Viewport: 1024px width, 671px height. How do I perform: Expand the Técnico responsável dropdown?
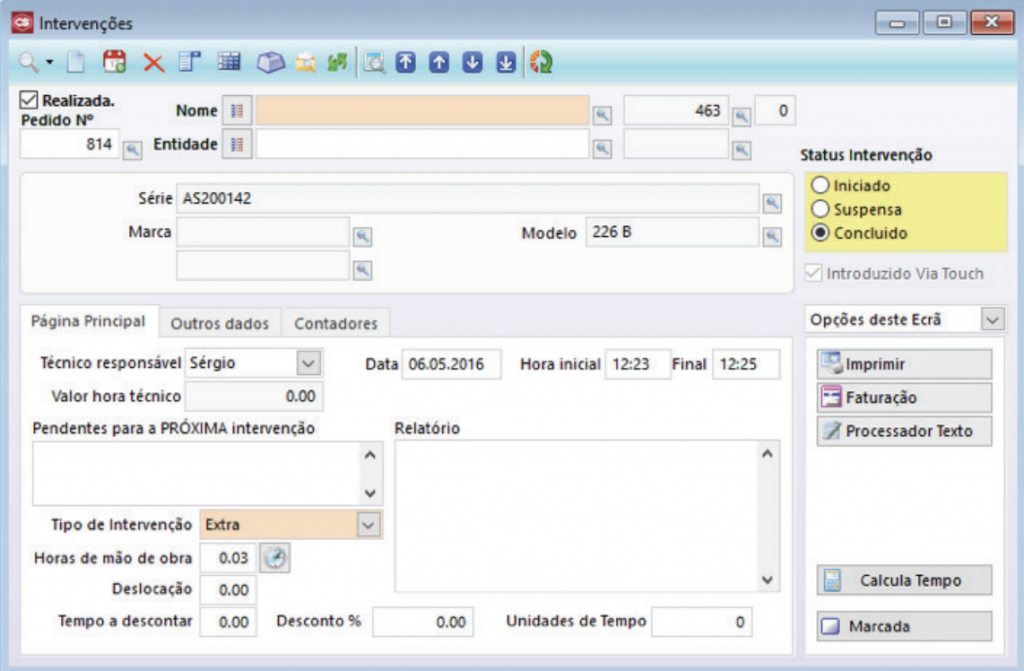(x=309, y=363)
